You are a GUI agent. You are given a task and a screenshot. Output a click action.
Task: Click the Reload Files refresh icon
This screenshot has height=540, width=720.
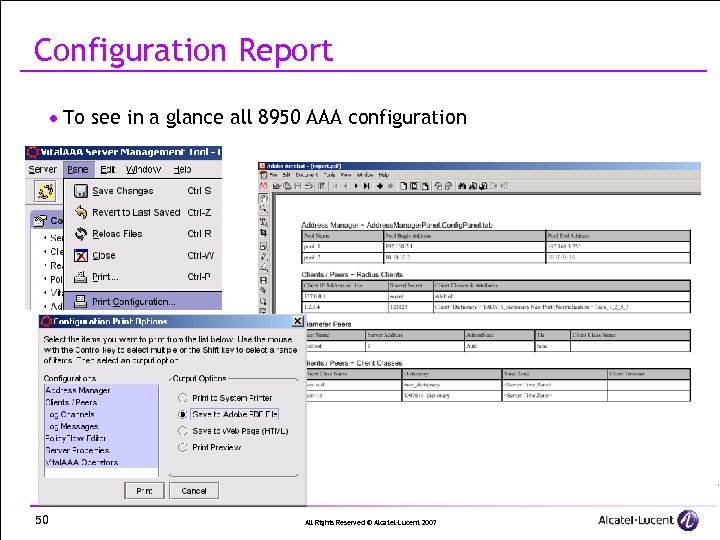click(x=81, y=234)
